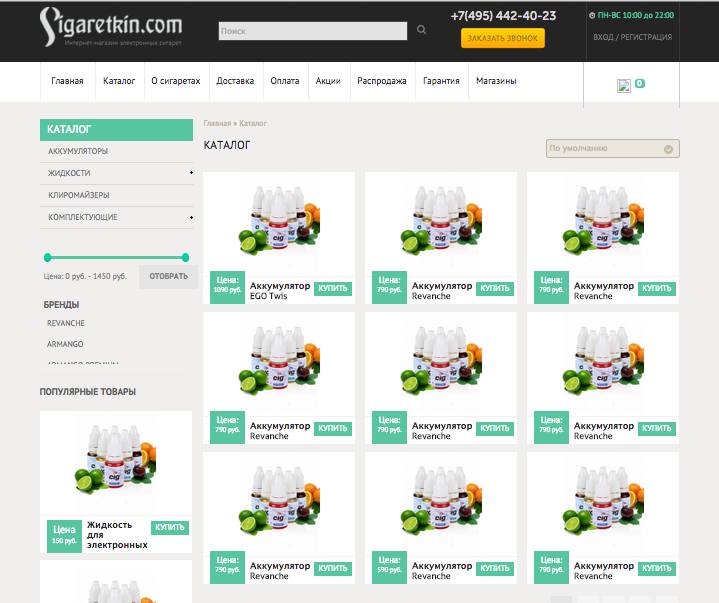Viewport: 719px width, 603px height.
Task: Select the Armango brand filter
Action: click(x=65, y=344)
